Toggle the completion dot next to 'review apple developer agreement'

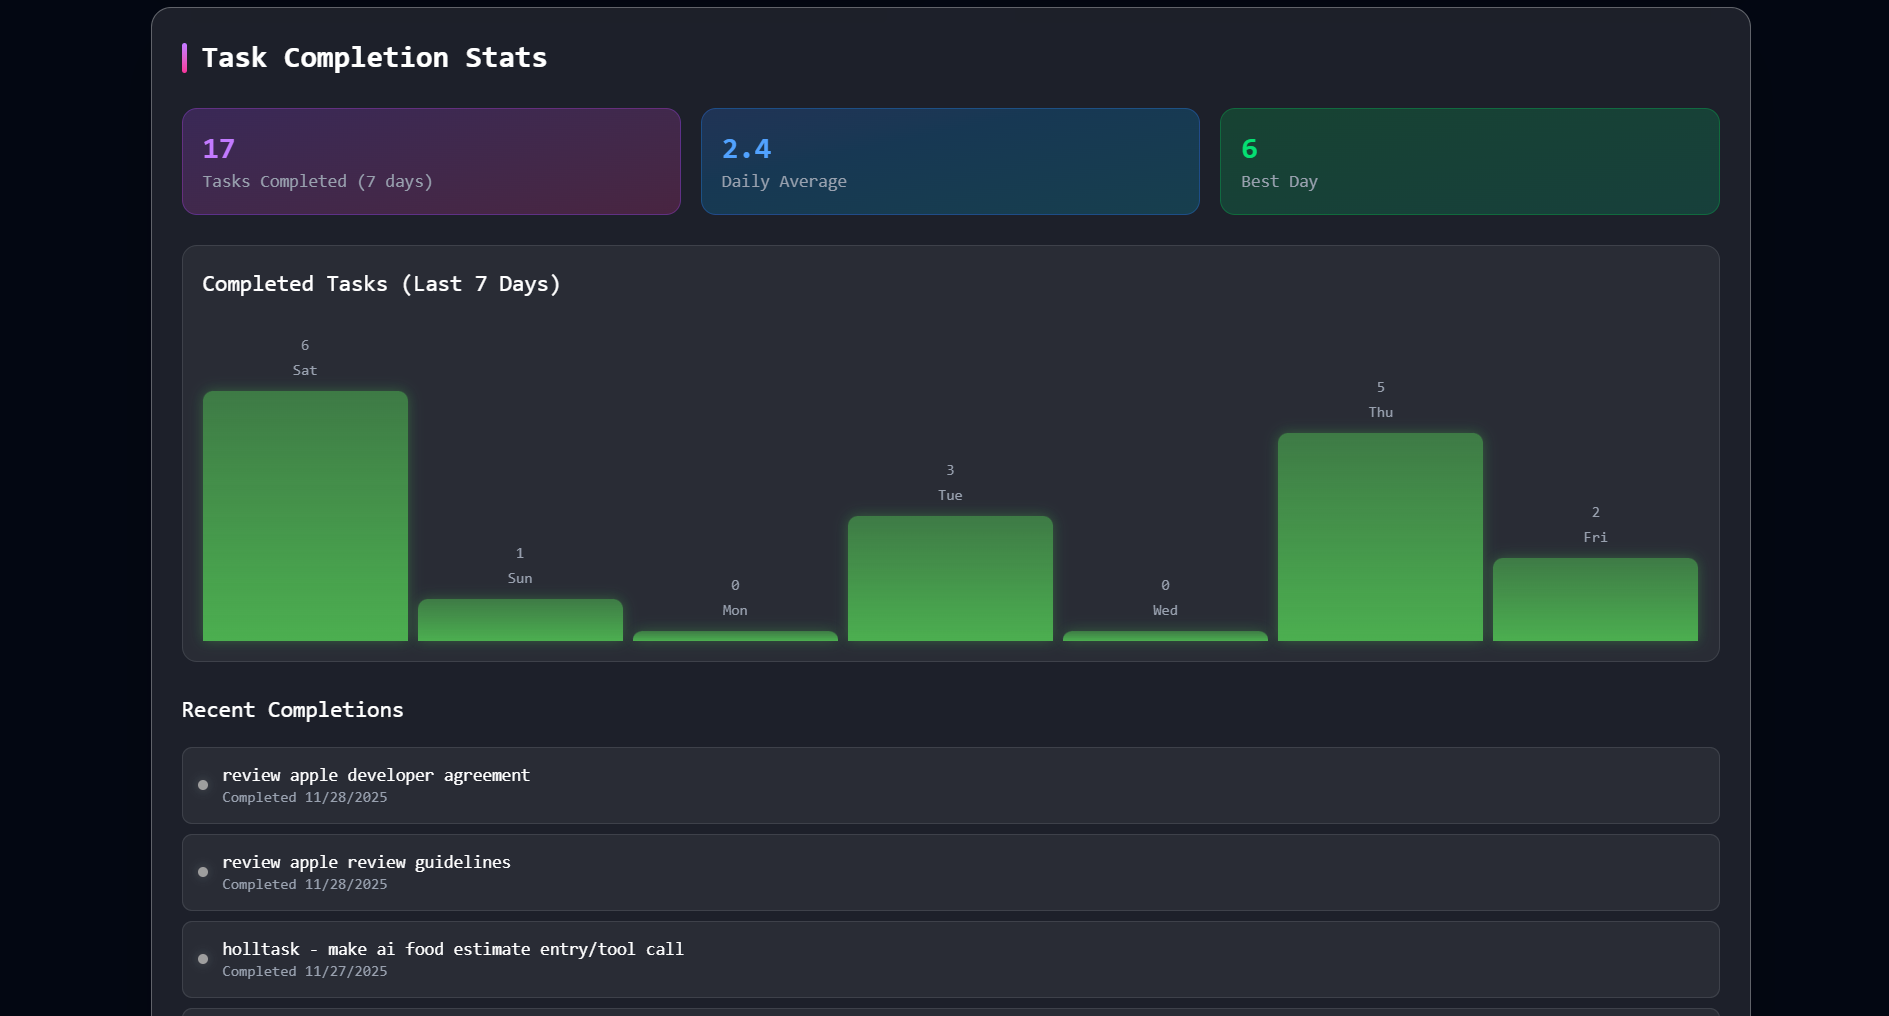click(x=204, y=785)
